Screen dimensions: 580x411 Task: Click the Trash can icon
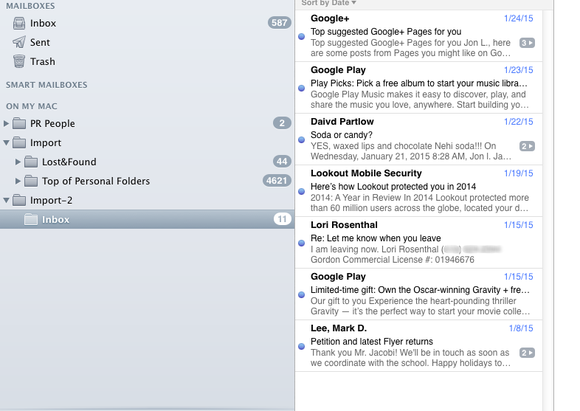tap(19, 61)
